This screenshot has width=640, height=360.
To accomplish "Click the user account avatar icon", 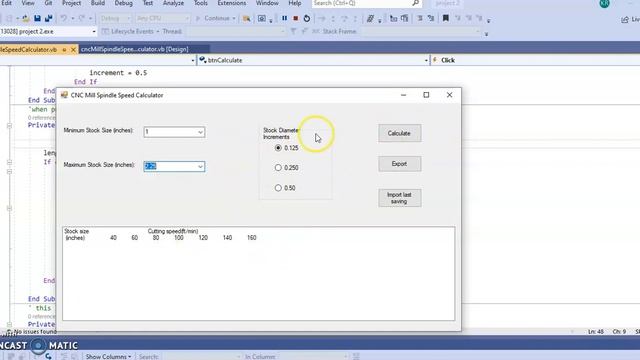I will pyautogui.click(x=604, y=3).
